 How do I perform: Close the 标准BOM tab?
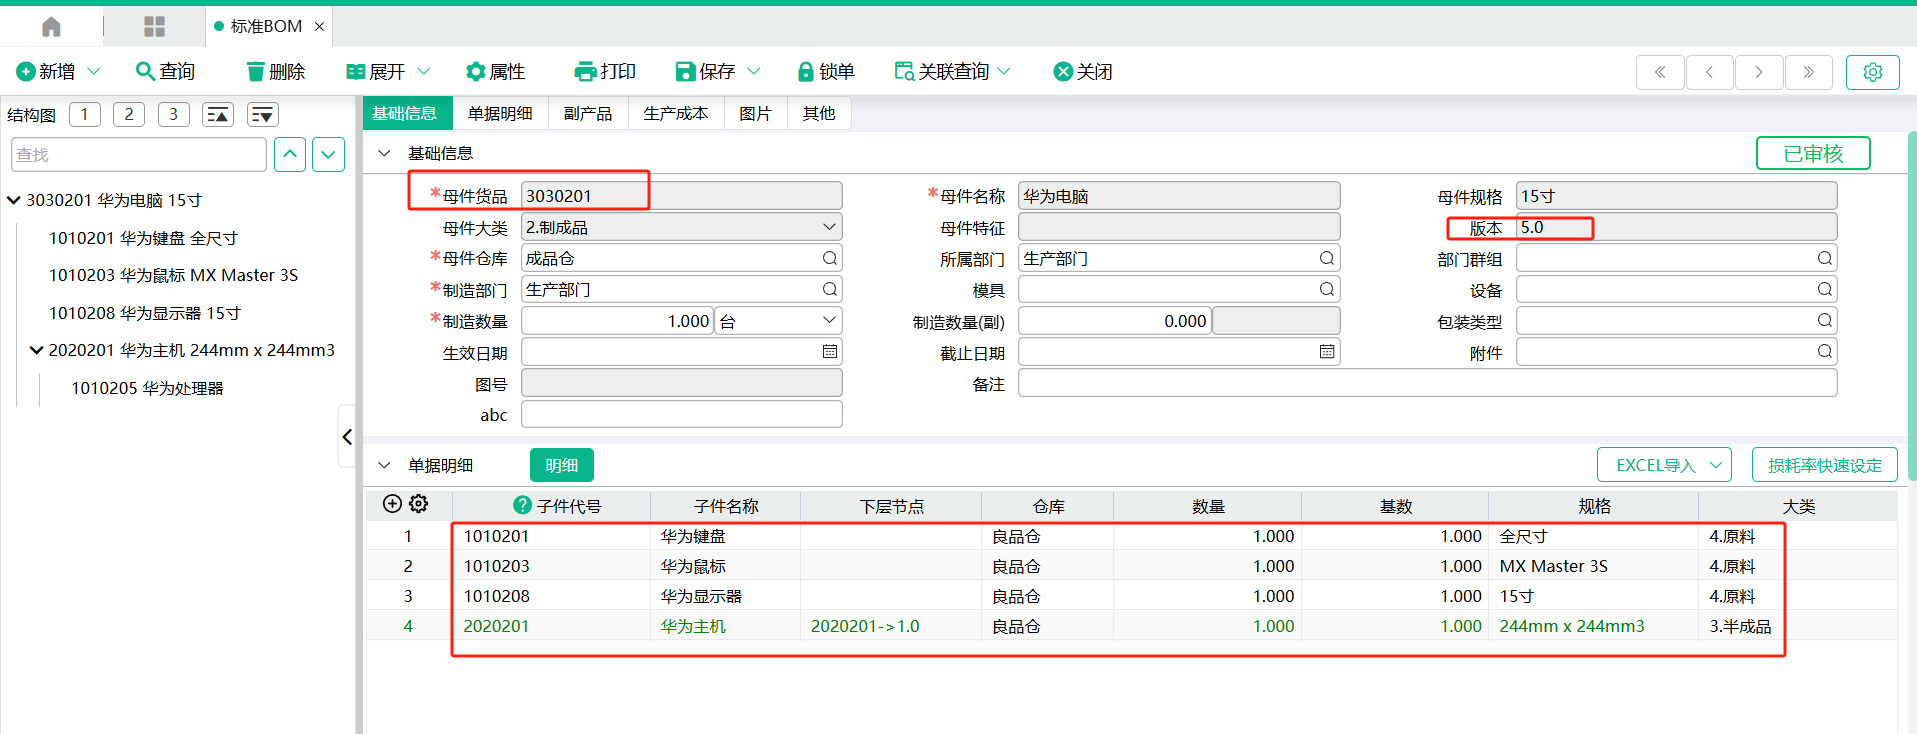pyautogui.click(x=319, y=26)
